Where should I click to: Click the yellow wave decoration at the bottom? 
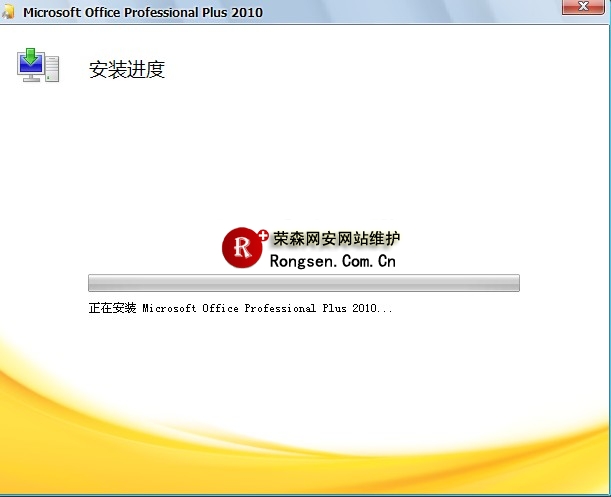[x=300, y=450]
